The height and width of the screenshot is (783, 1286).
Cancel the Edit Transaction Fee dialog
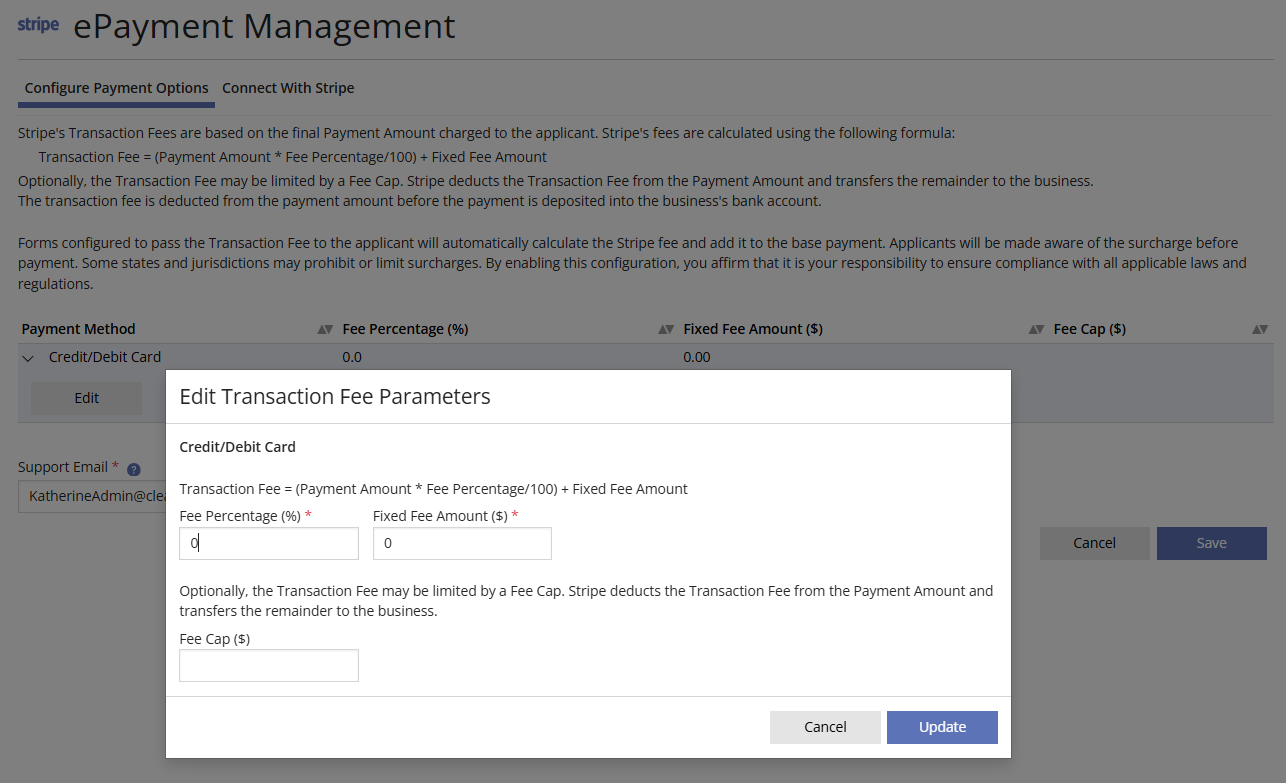pyautogui.click(x=825, y=727)
